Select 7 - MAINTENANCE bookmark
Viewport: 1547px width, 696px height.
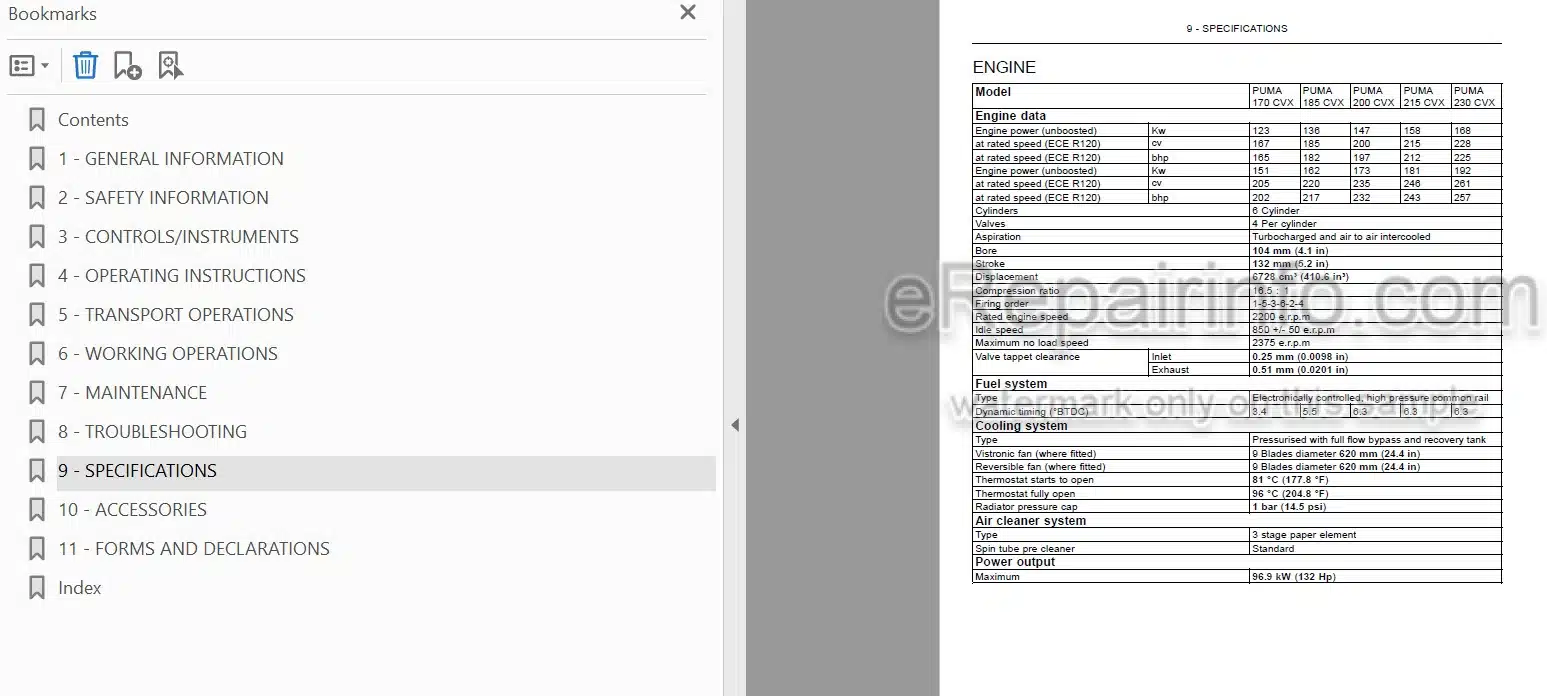(x=132, y=393)
